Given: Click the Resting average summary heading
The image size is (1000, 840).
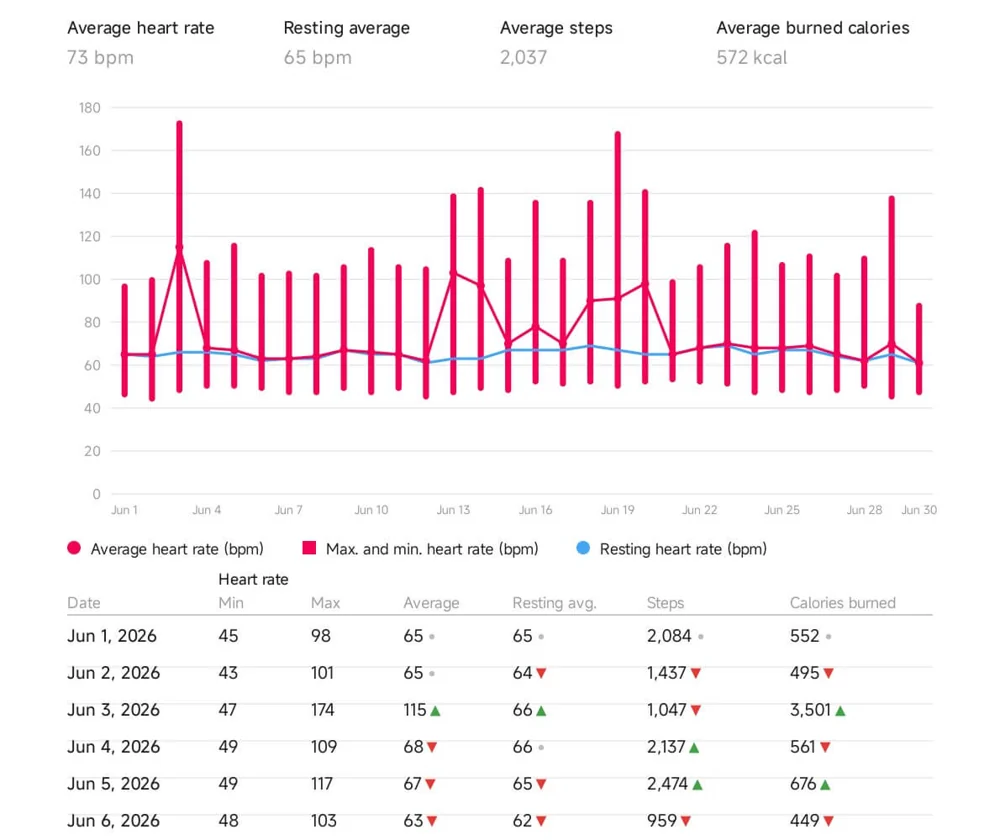Looking at the screenshot, I should 347,28.
